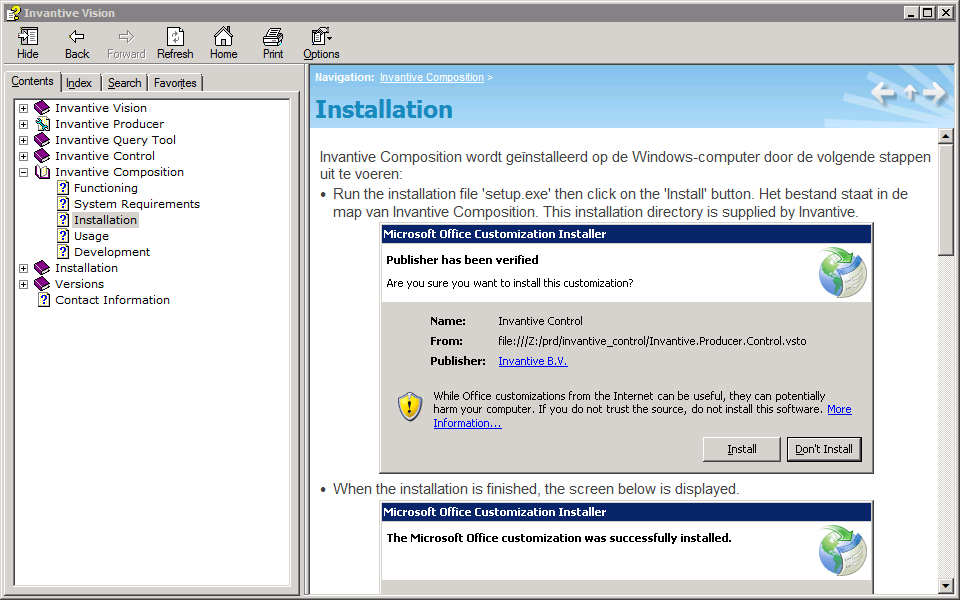Switch to the Contents tab
This screenshot has height=600, width=960.
(32, 81)
